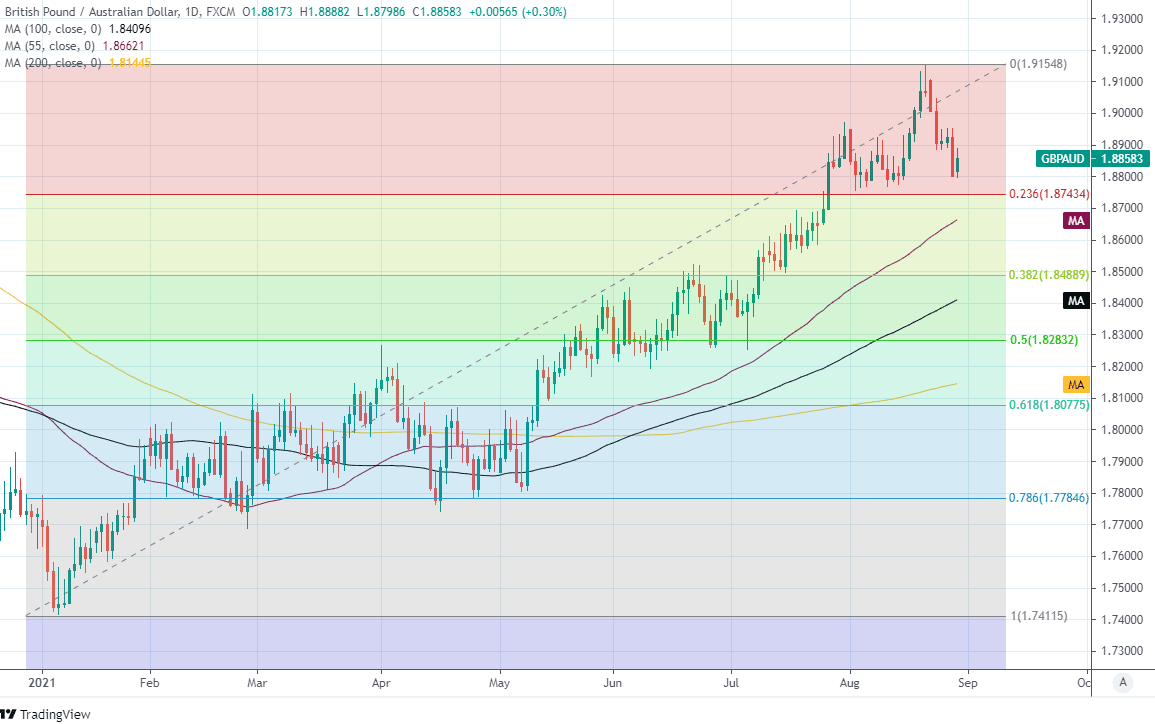Click the black MA tag on price axis
Screen dimensions: 1155x724
(x=1076, y=301)
